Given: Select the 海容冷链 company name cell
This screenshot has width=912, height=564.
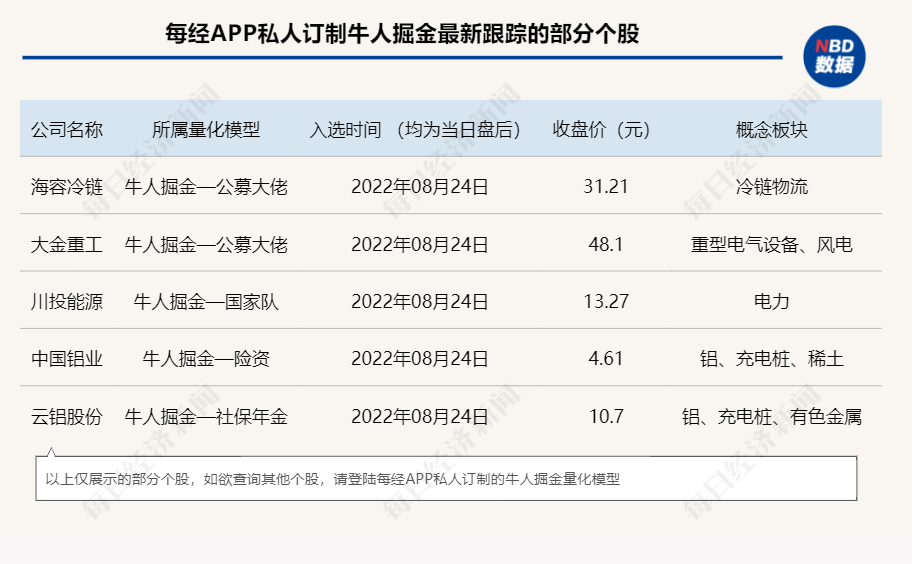Looking at the screenshot, I should pyautogui.click(x=67, y=187).
